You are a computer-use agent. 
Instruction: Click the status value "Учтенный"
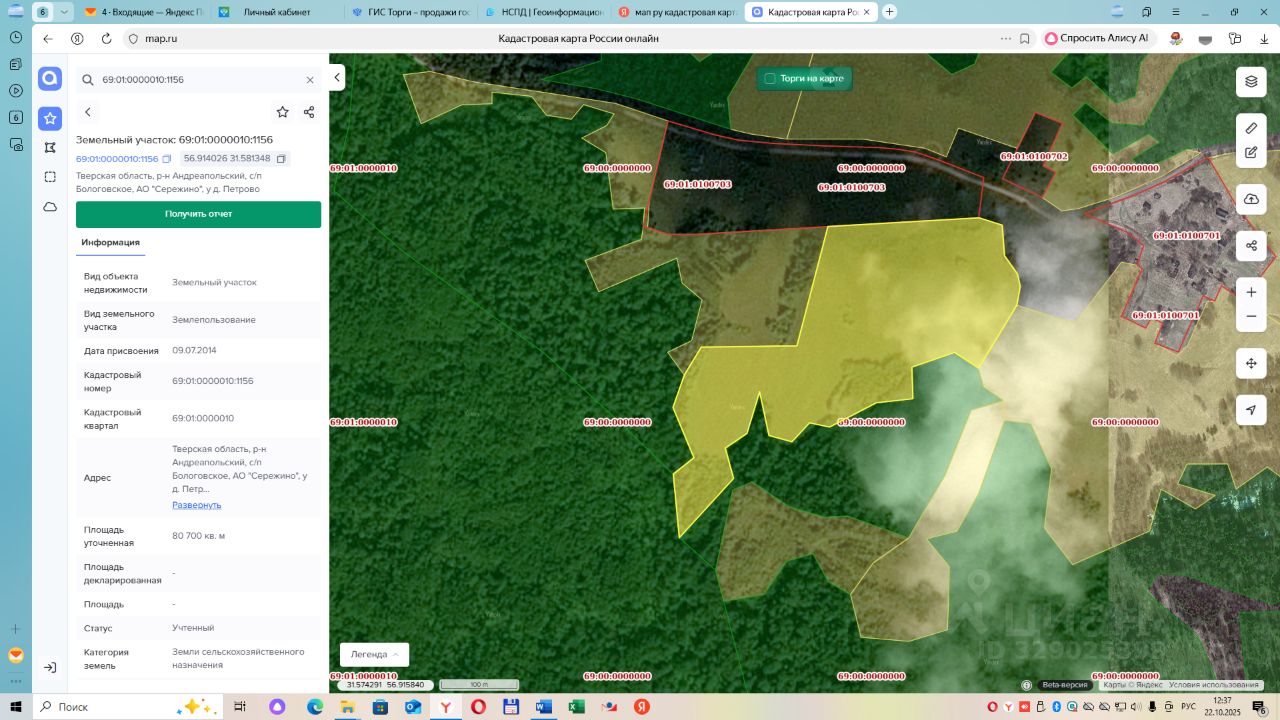(x=193, y=628)
